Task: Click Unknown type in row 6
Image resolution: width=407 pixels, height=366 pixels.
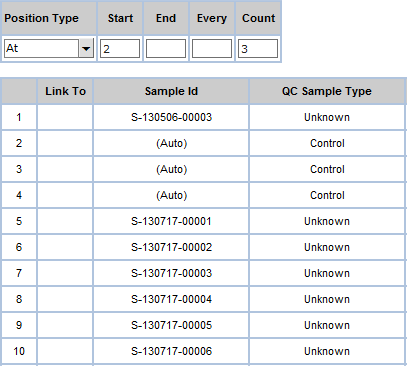Action: click(x=327, y=247)
